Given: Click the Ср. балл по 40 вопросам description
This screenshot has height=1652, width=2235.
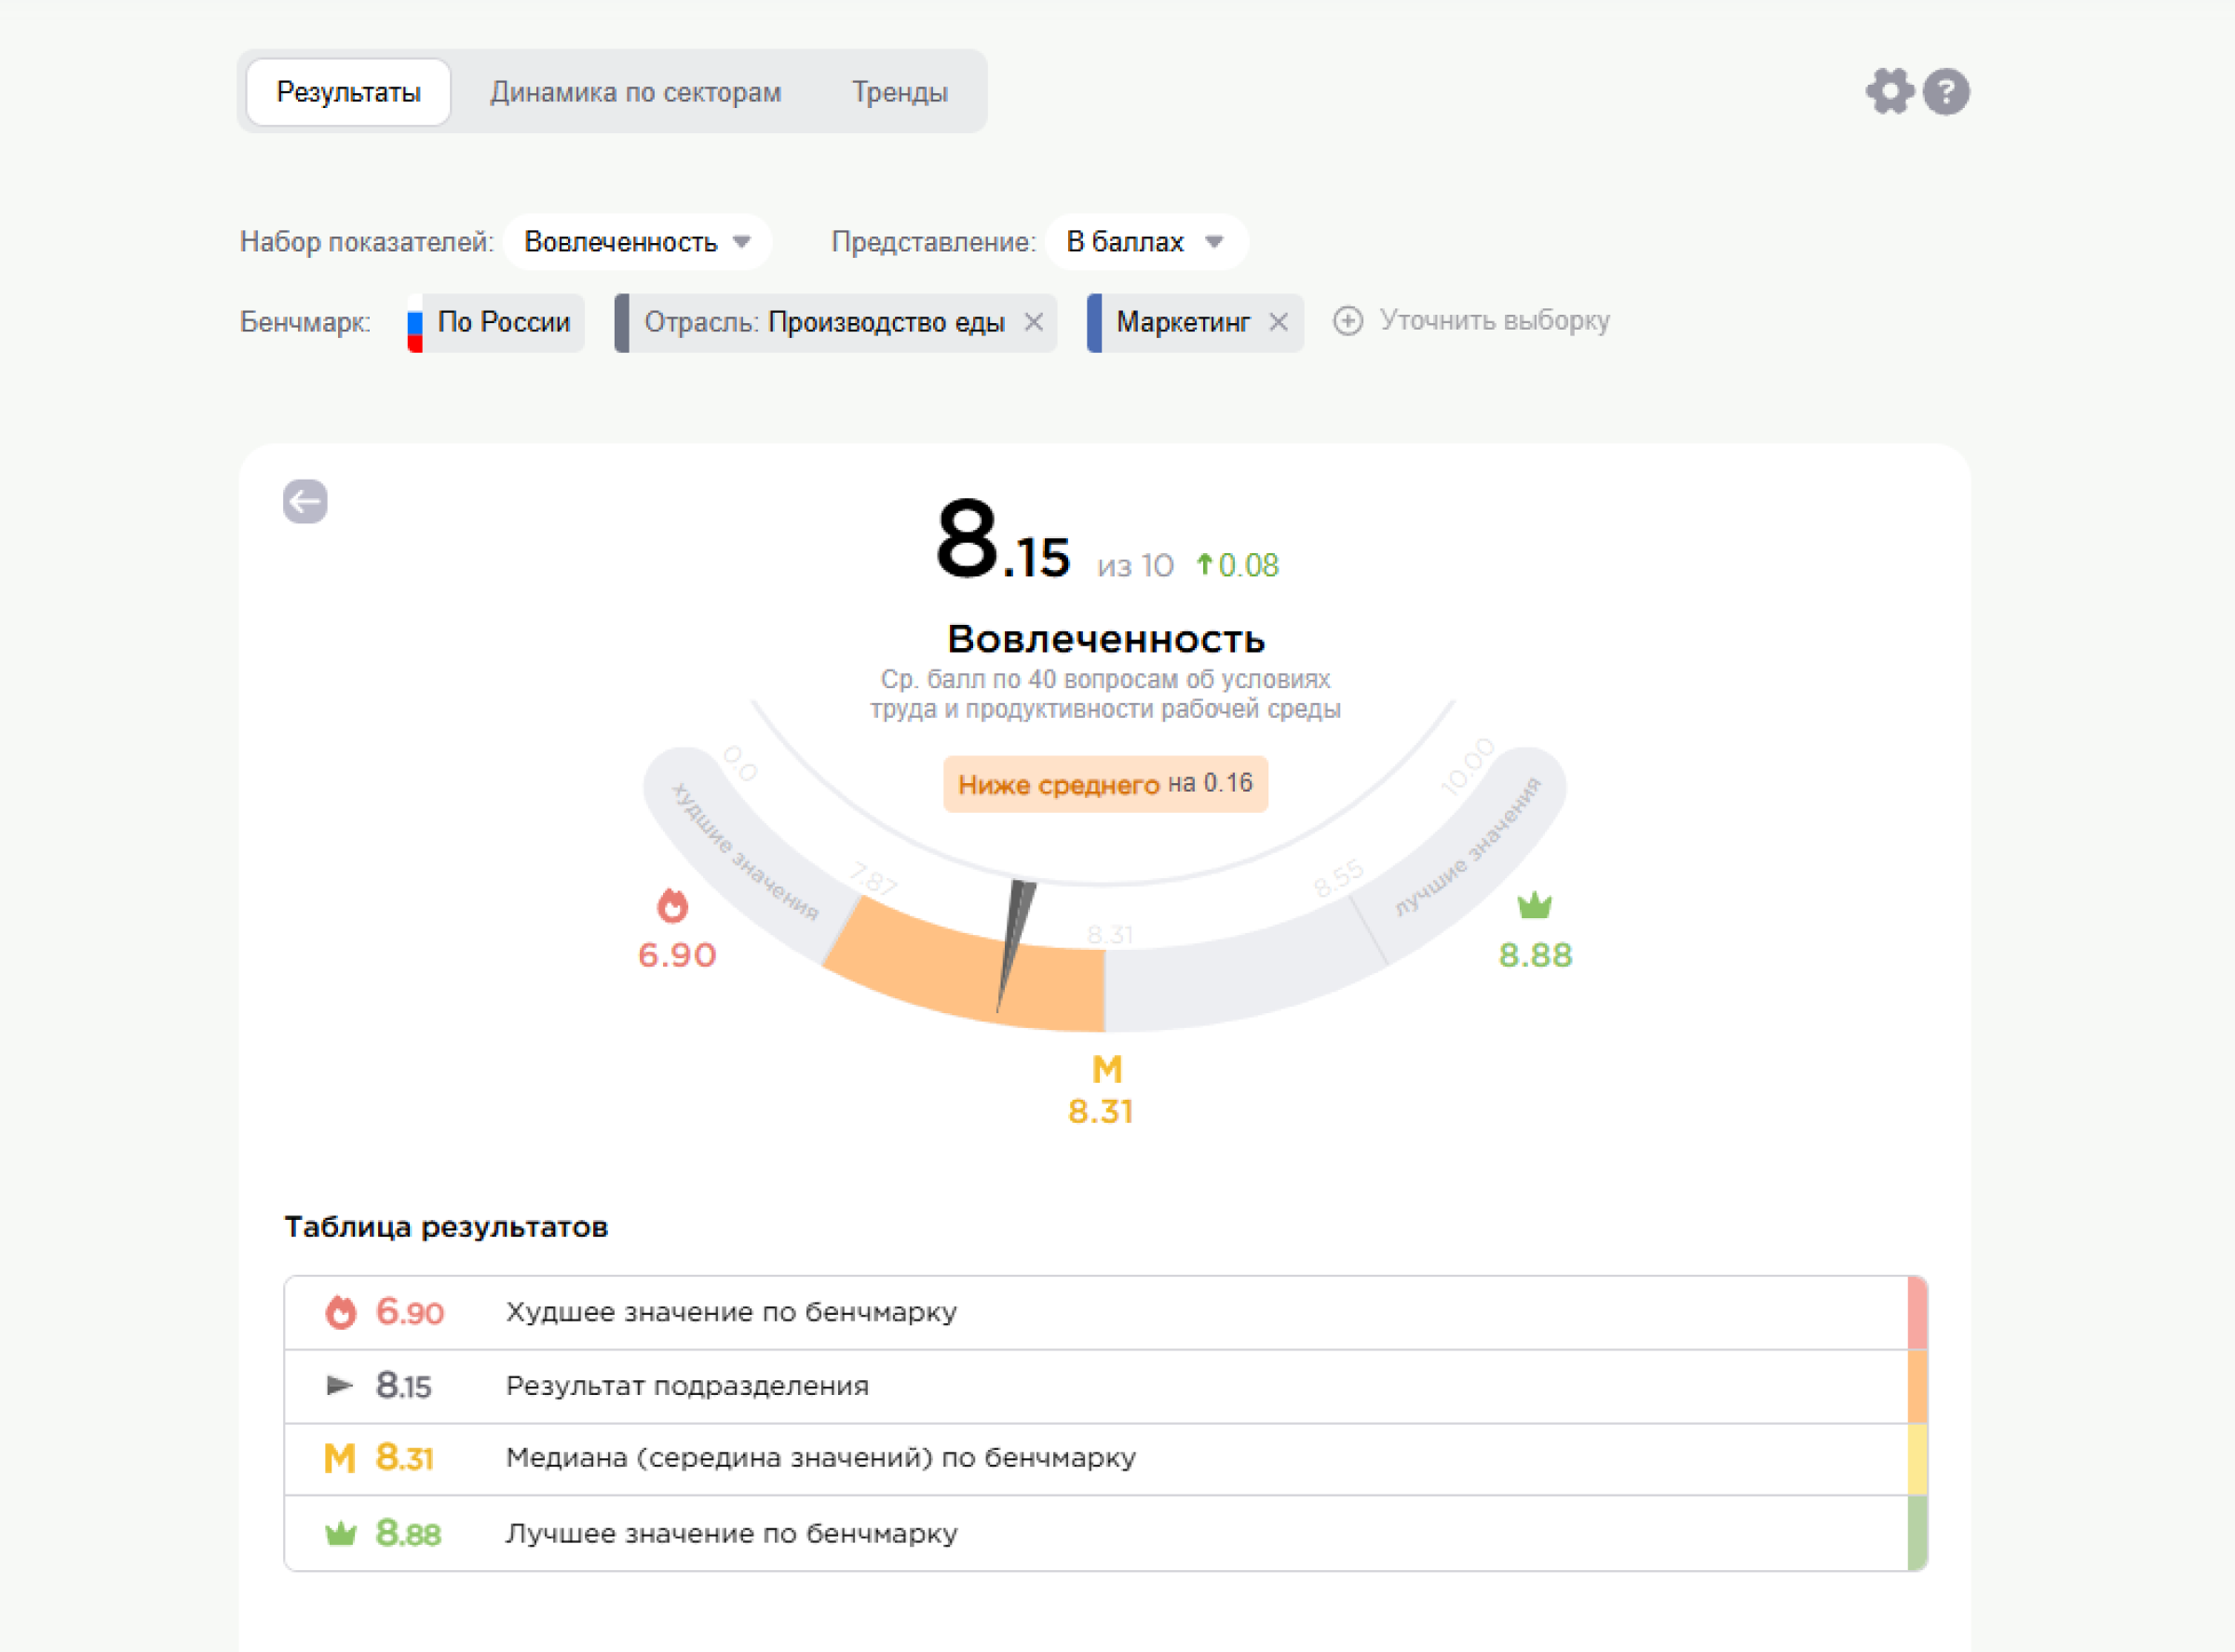Looking at the screenshot, I should pos(1105,694).
